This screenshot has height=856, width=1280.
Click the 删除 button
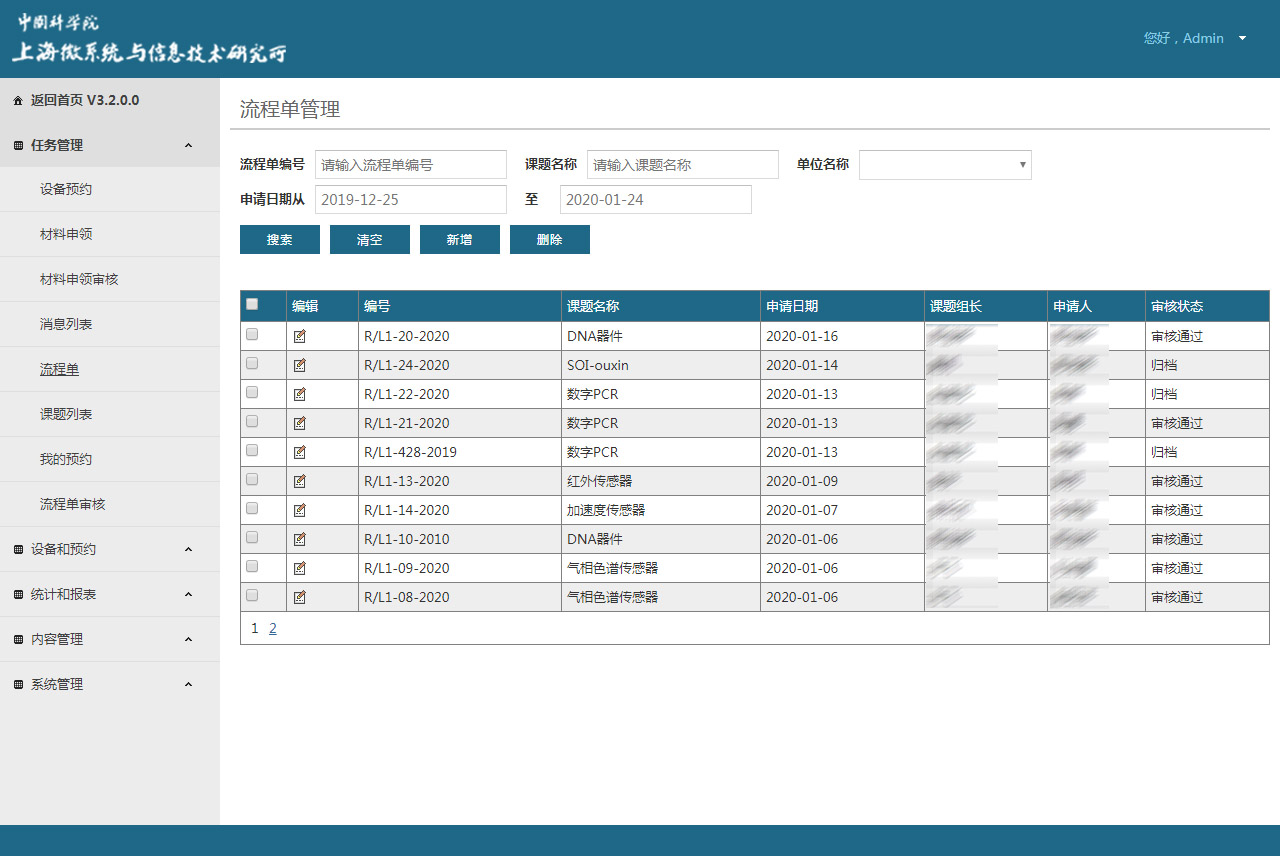coord(550,240)
